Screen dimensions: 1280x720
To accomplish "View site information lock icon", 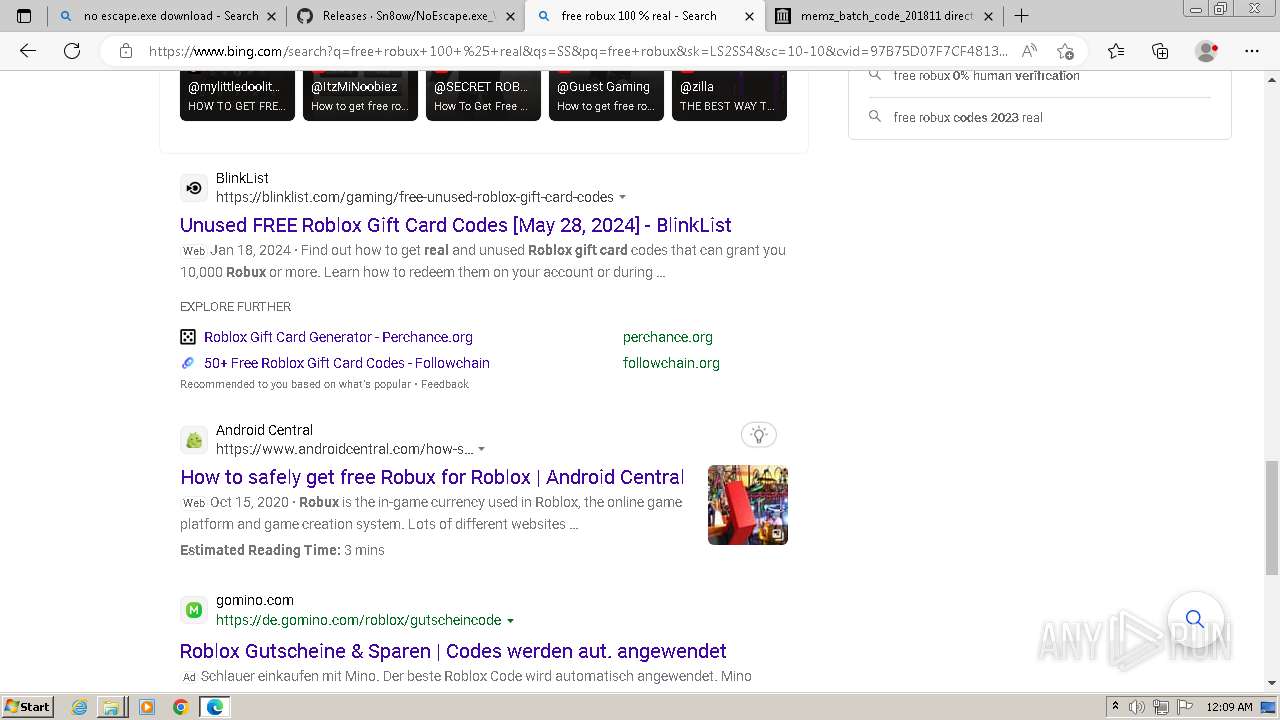I will pos(126,51).
